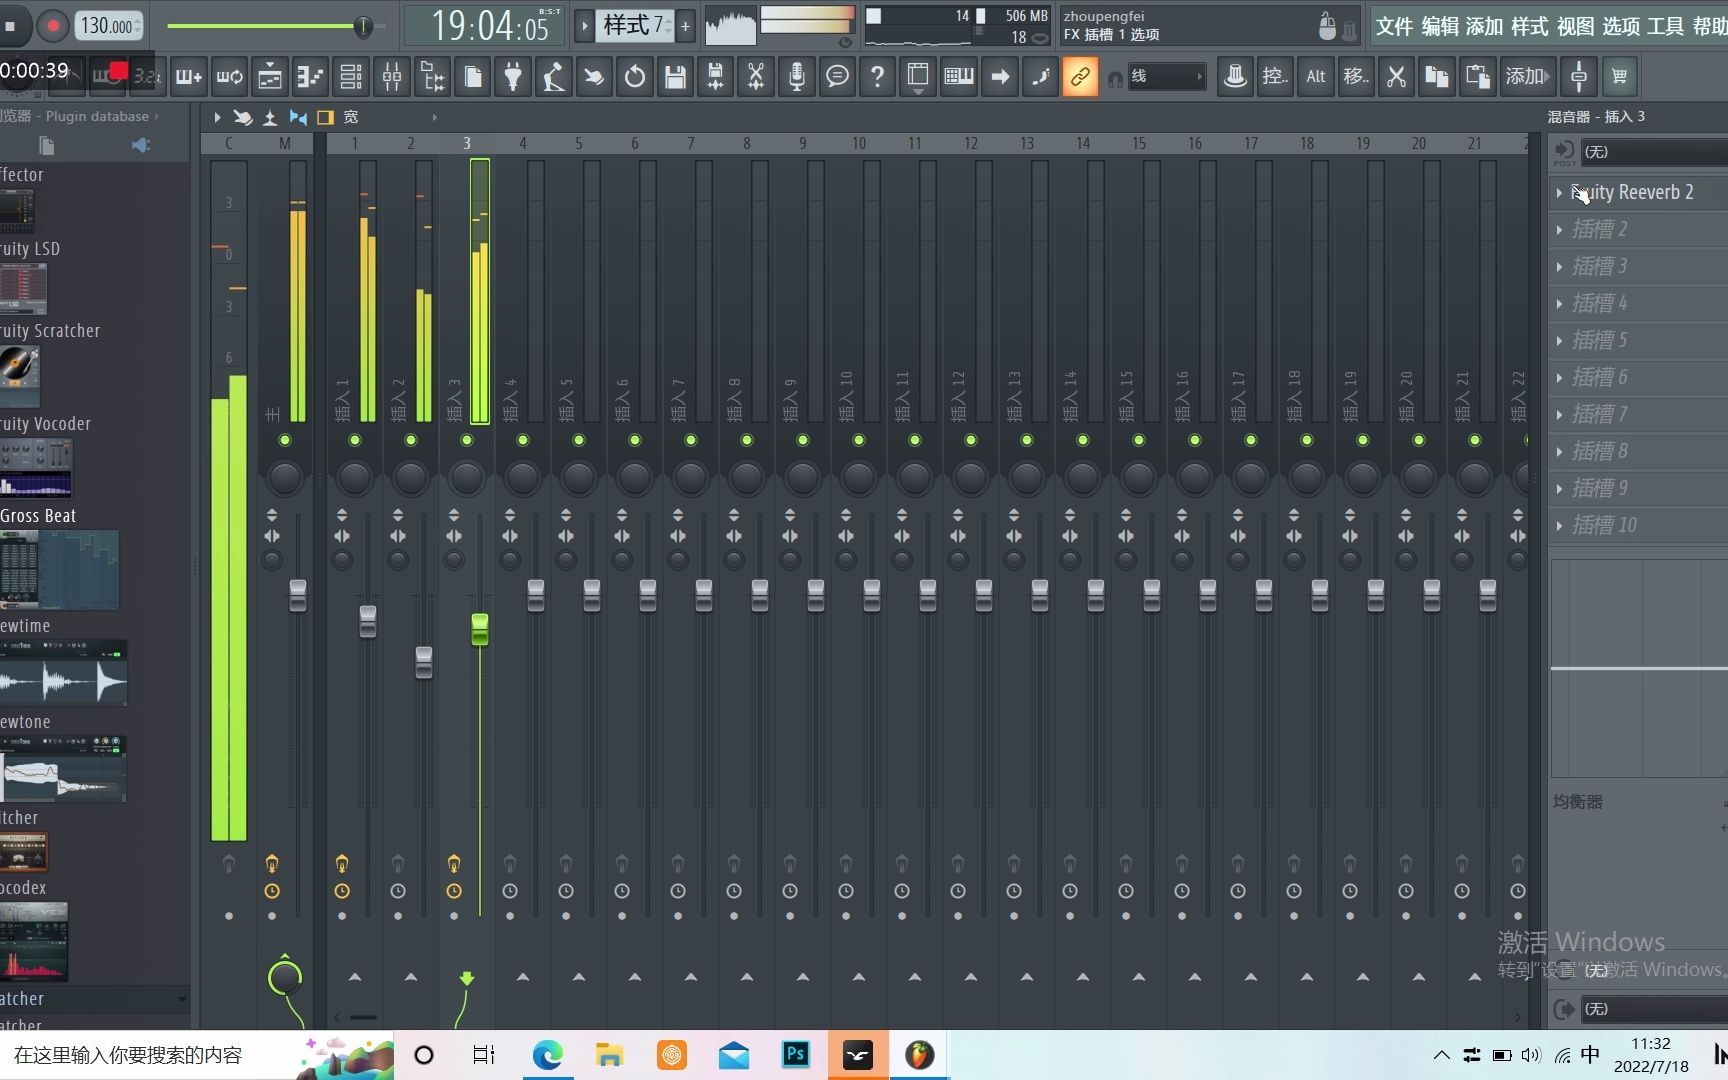Open the 添加 menu in menu bar
The height and width of the screenshot is (1080, 1728).
click(x=1485, y=27)
